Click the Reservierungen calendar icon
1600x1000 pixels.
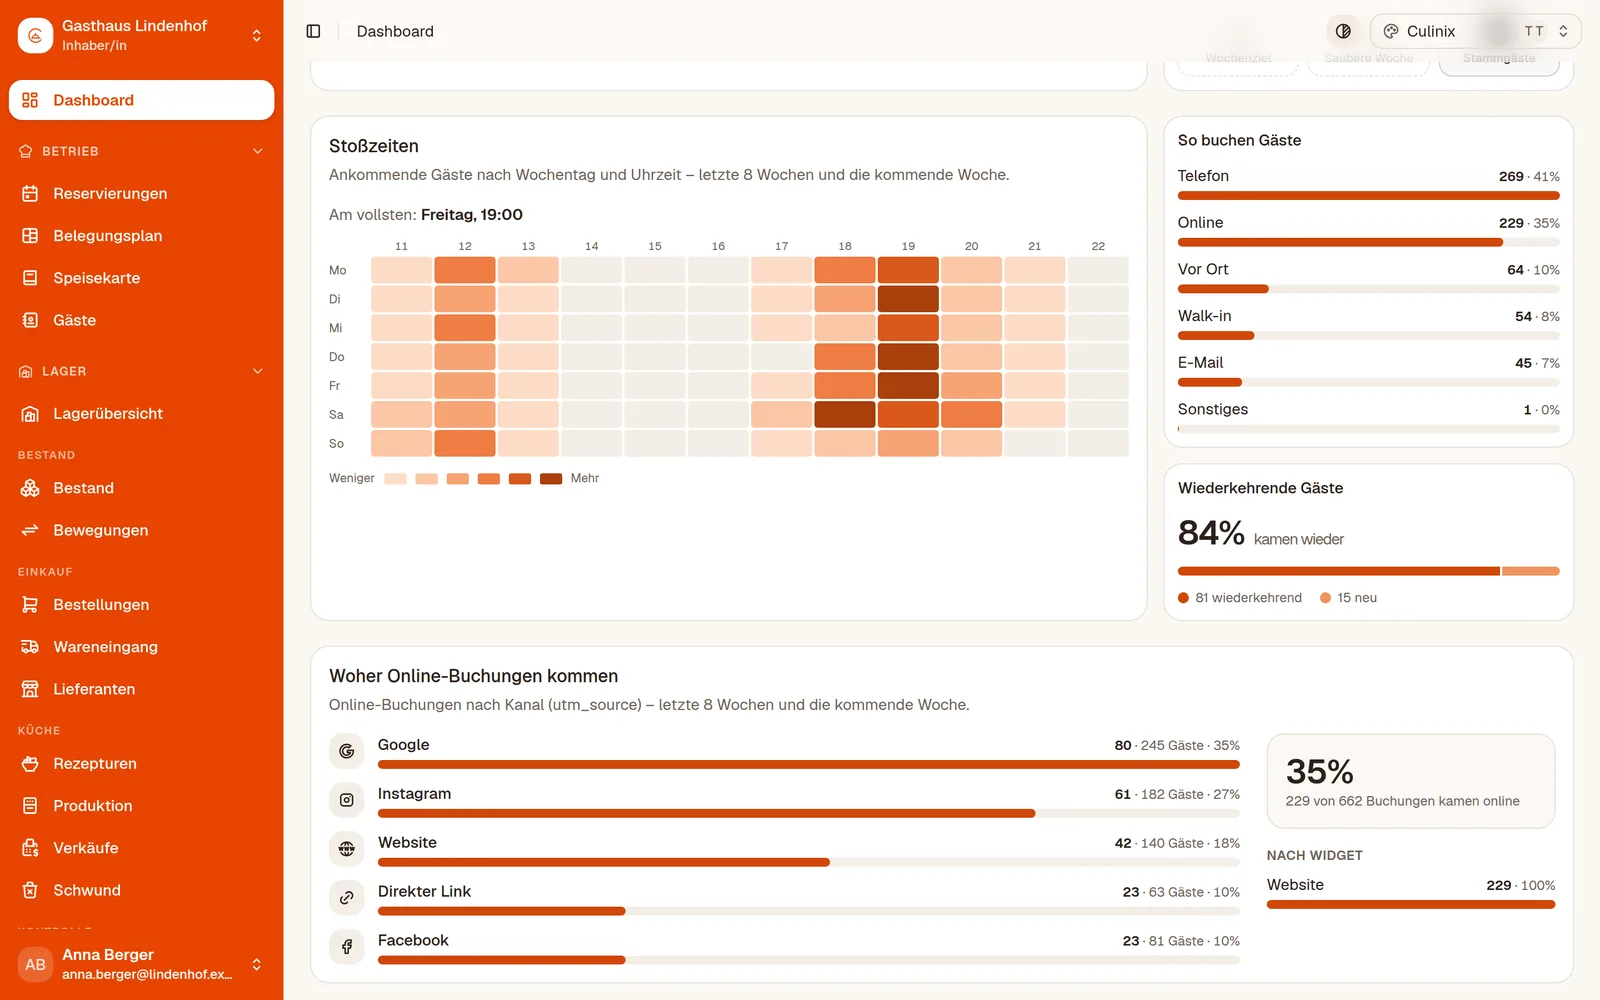coord(30,193)
